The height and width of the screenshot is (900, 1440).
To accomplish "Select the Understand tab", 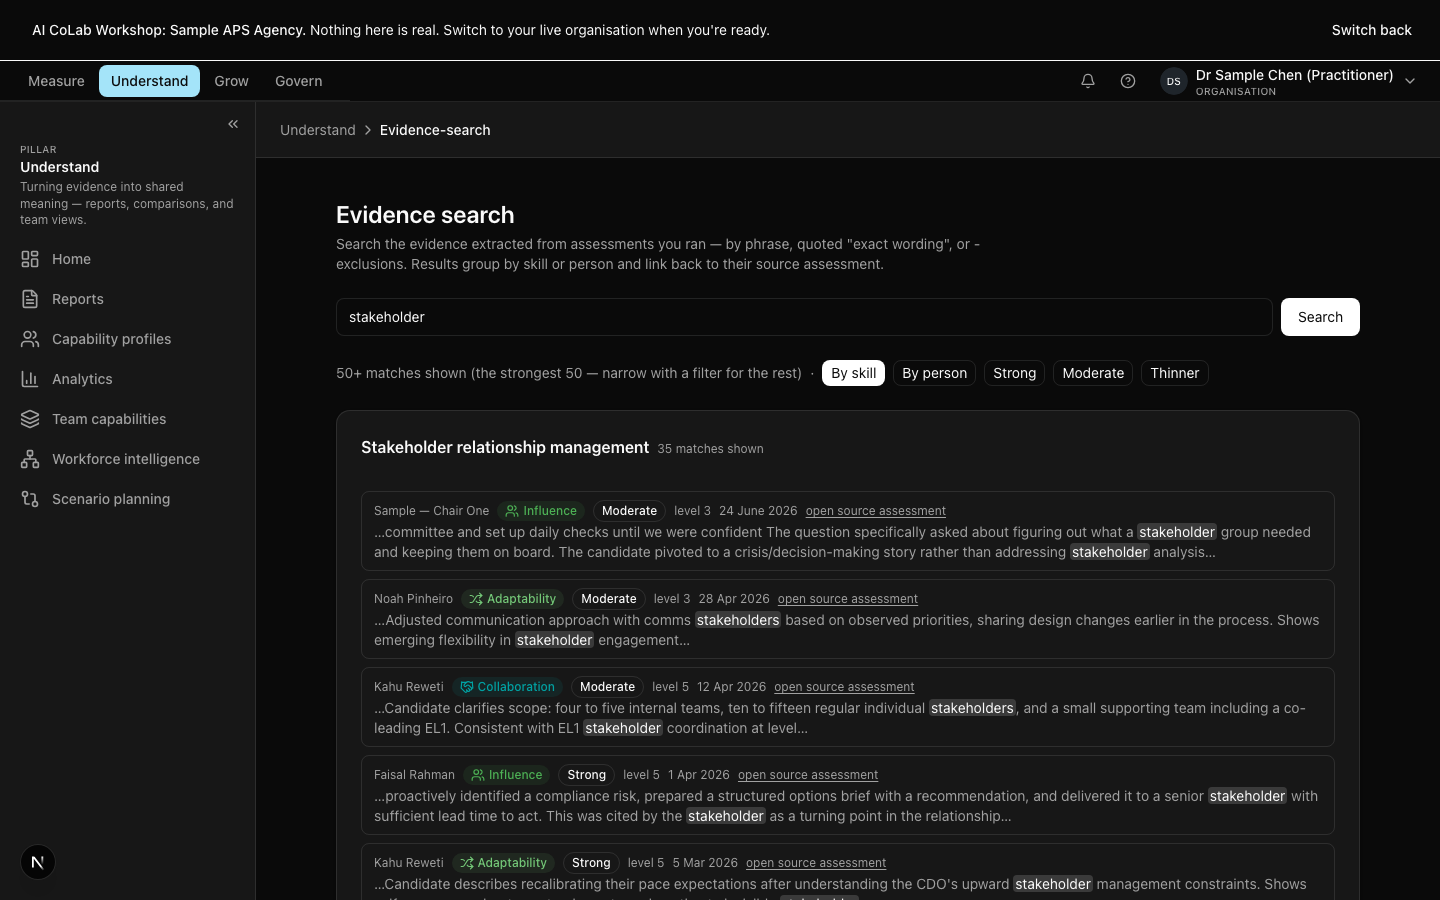I will point(149,81).
